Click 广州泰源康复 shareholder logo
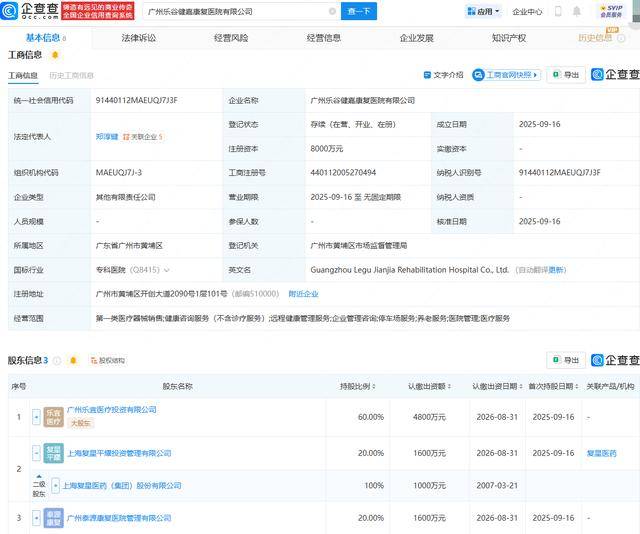The height and width of the screenshot is (534, 640). (53, 518)
